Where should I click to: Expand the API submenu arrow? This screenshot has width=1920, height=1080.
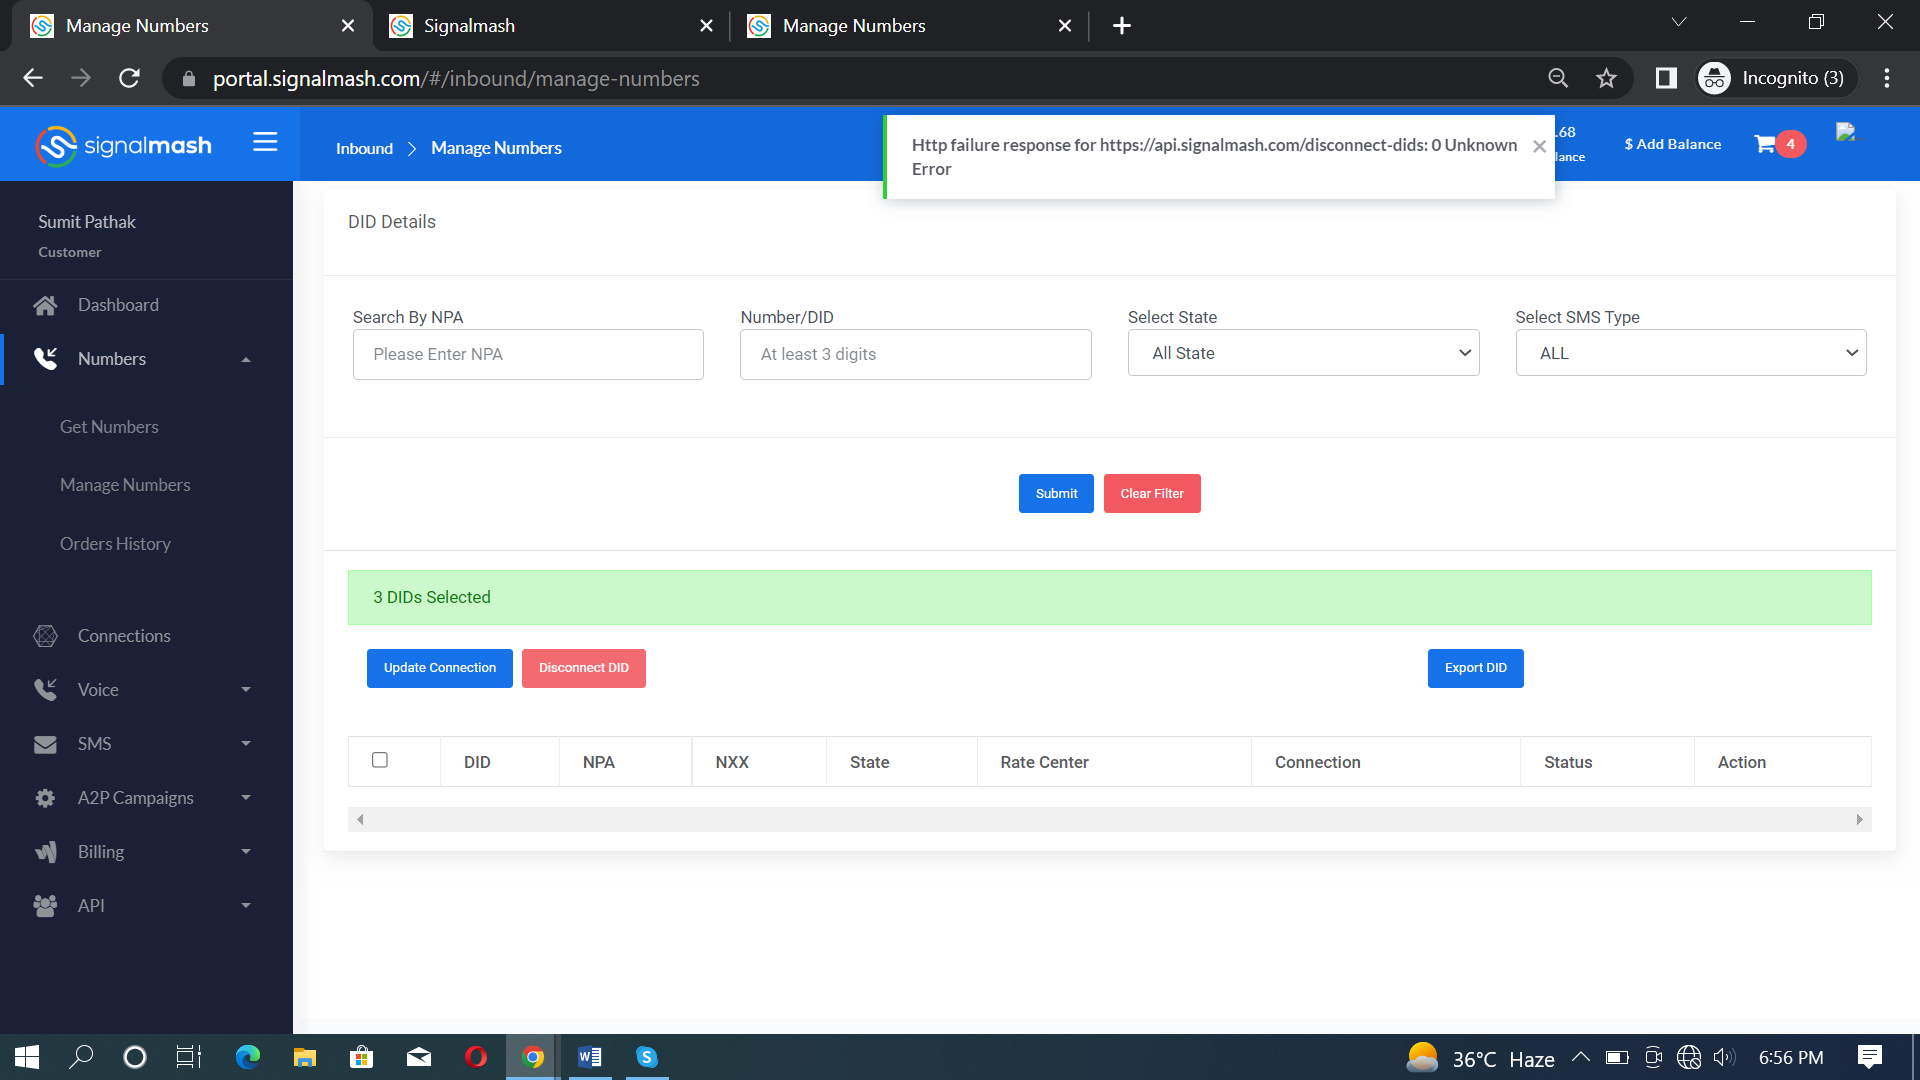pyautogui.click(x=246, y=906)
